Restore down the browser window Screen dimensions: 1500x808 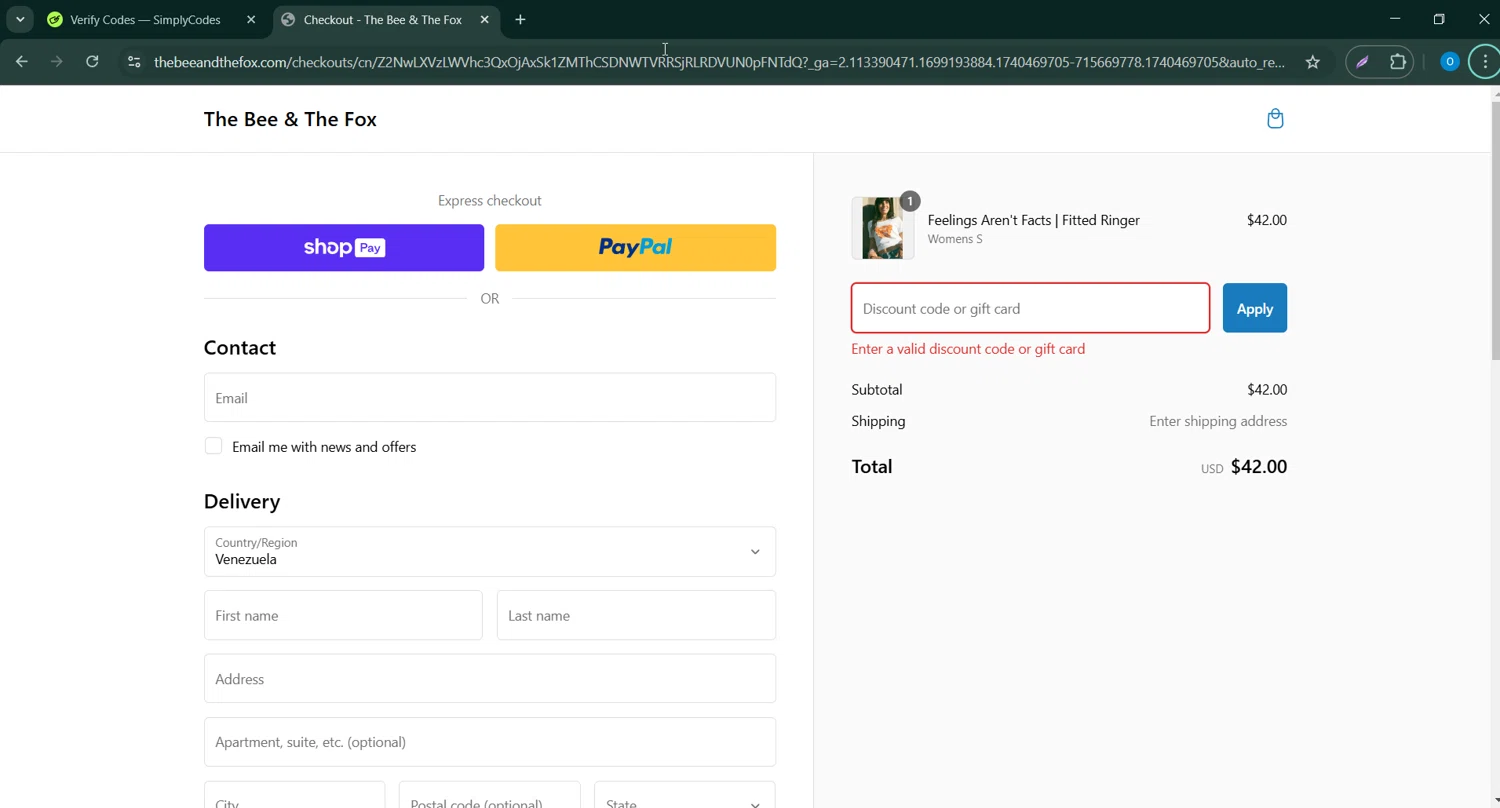(1439, 19)
